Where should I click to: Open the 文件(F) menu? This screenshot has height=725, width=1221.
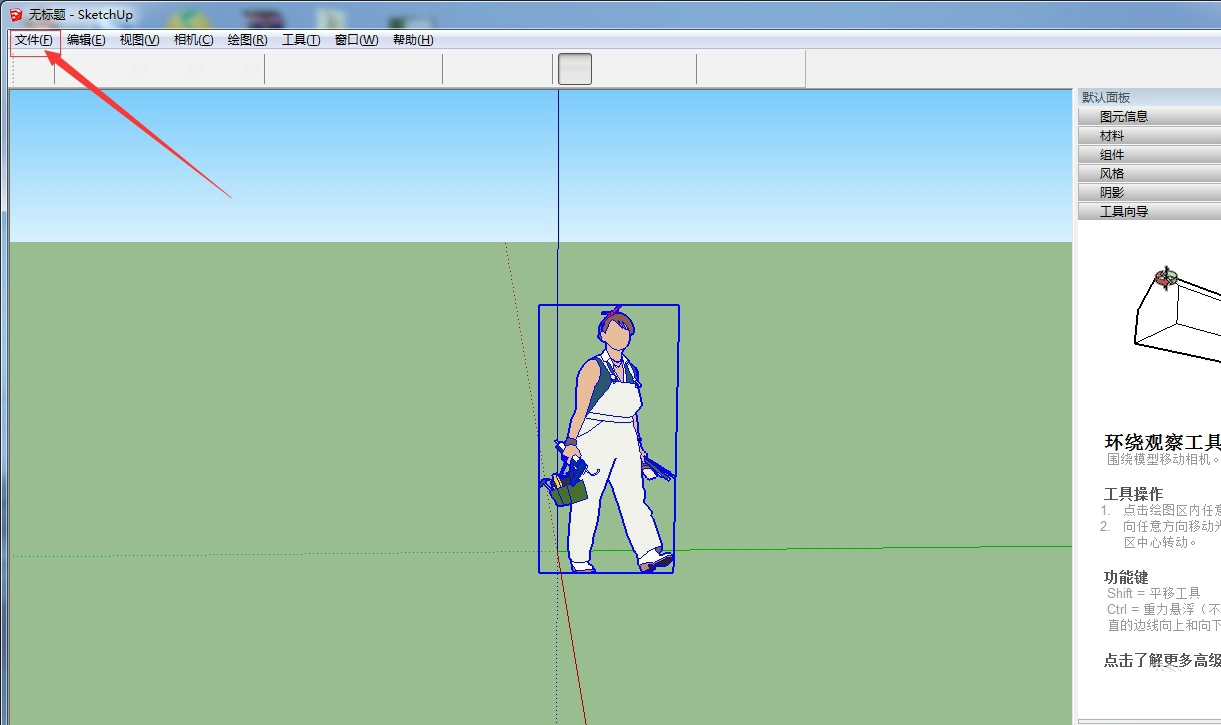pyautogui.click(x=34, y=40)
